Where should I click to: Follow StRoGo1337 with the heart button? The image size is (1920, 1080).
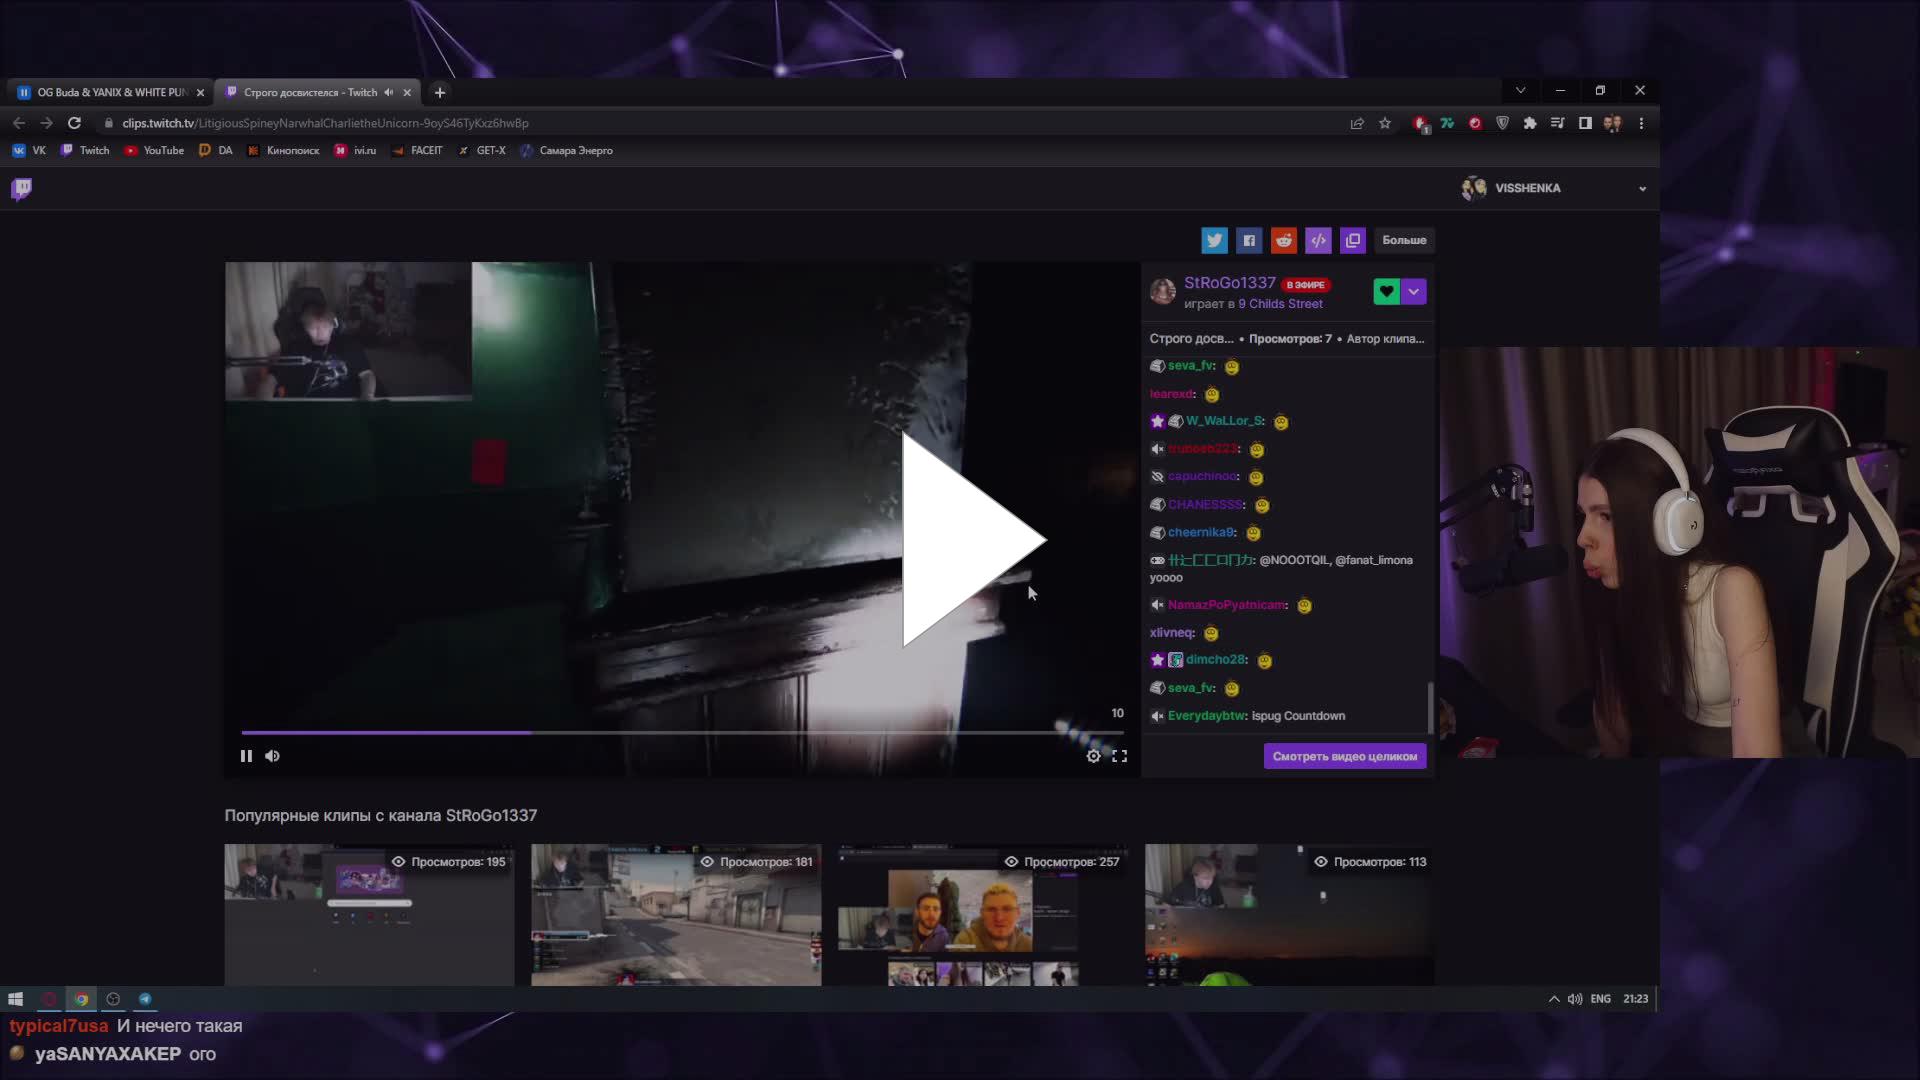point(1385,291)
